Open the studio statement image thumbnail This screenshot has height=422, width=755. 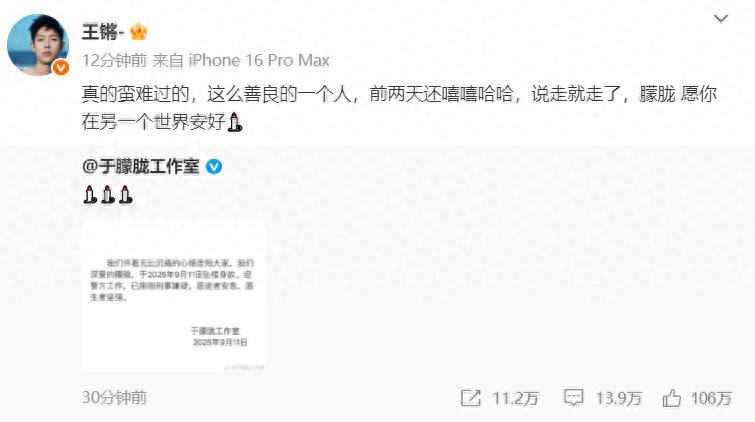tap(173, 296)
